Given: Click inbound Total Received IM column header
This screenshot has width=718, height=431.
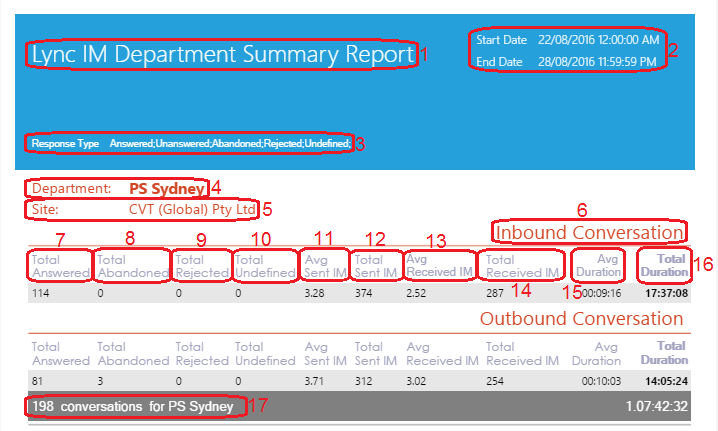Looking at the screenshot, I should [x=522, y=266].
